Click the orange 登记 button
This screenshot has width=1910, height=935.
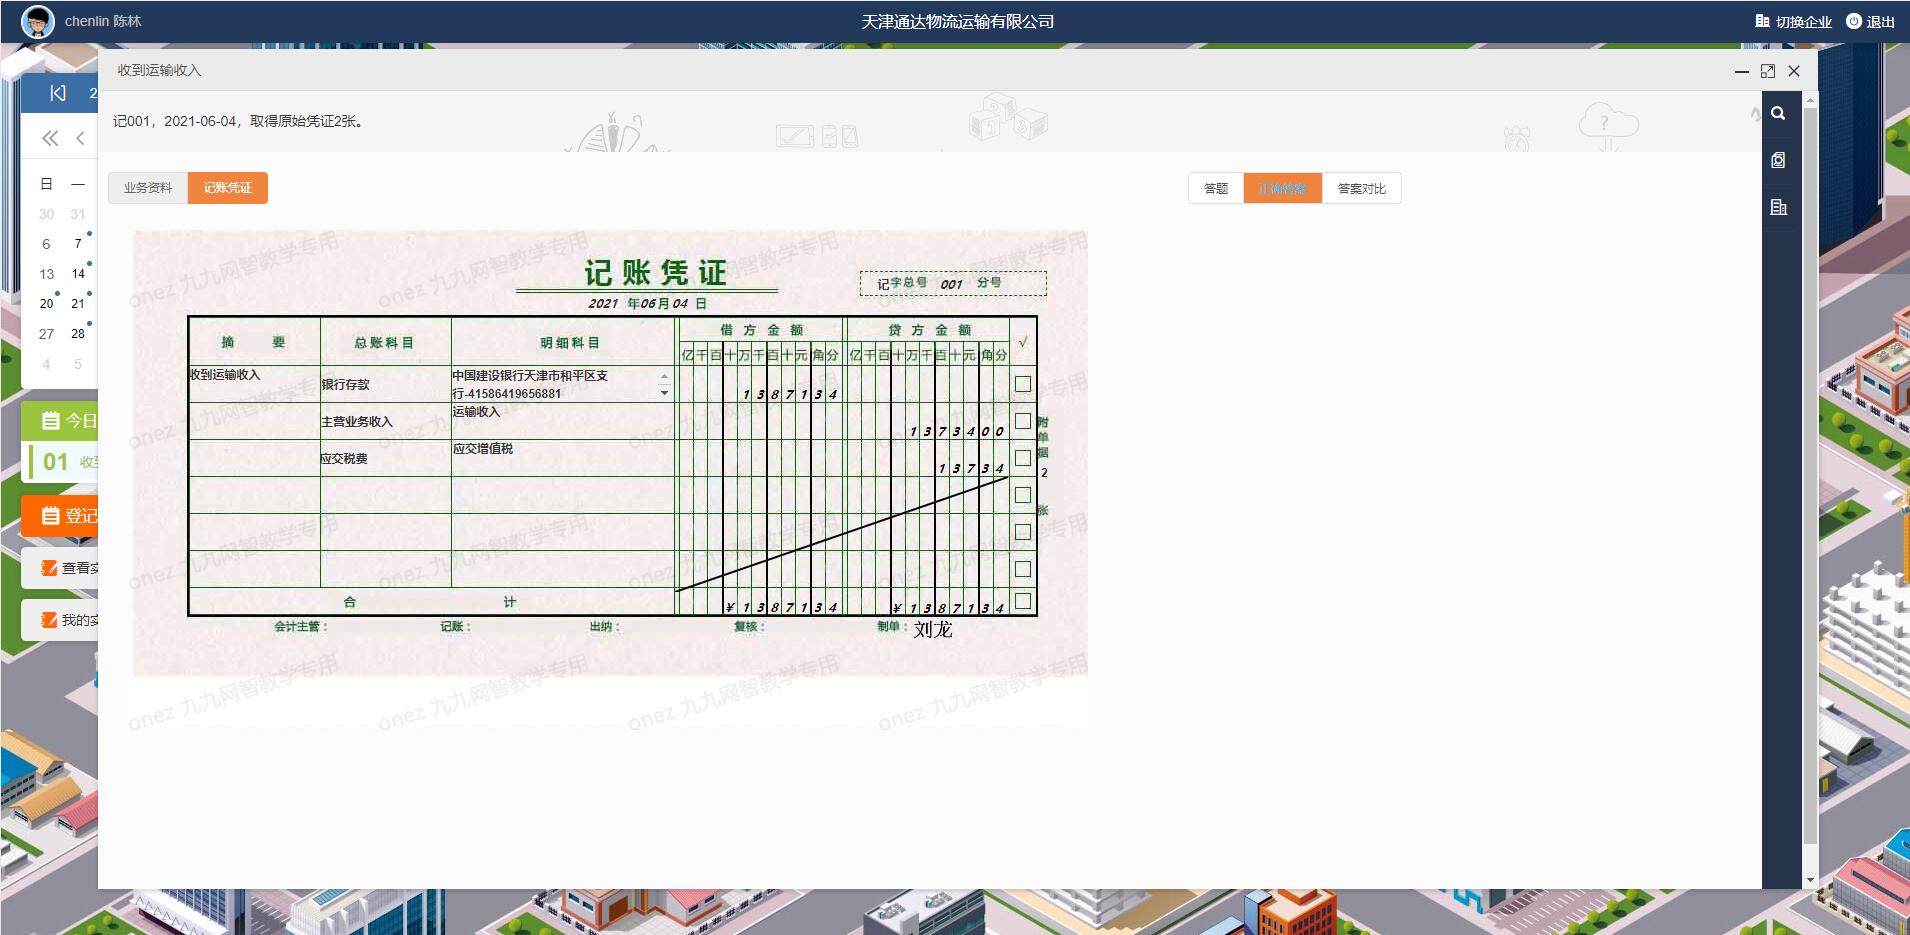point(60,516)
